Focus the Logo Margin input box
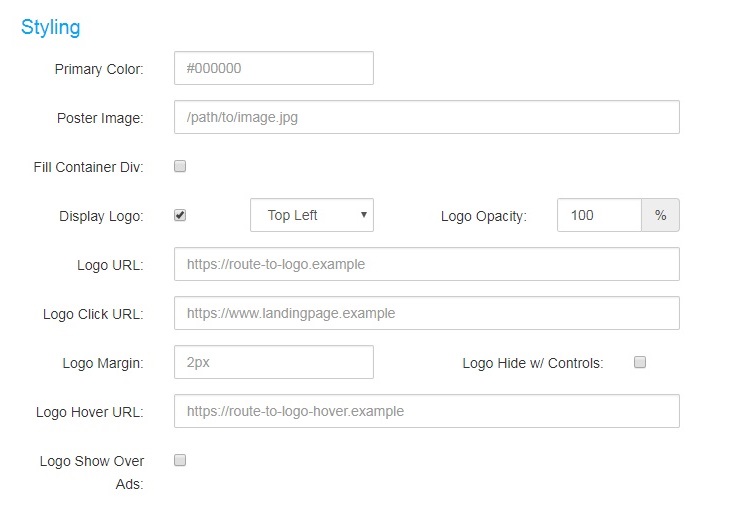 [274, 362]
